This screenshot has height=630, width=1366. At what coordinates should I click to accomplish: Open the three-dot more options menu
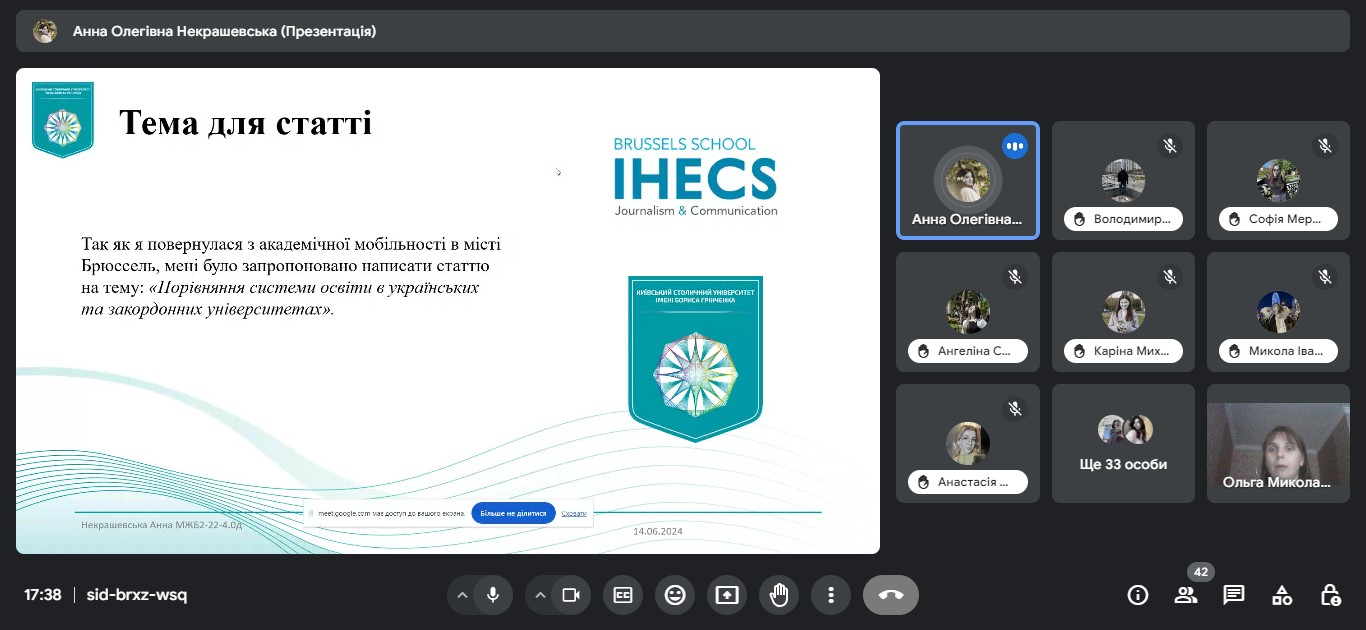tap(831, 595)
